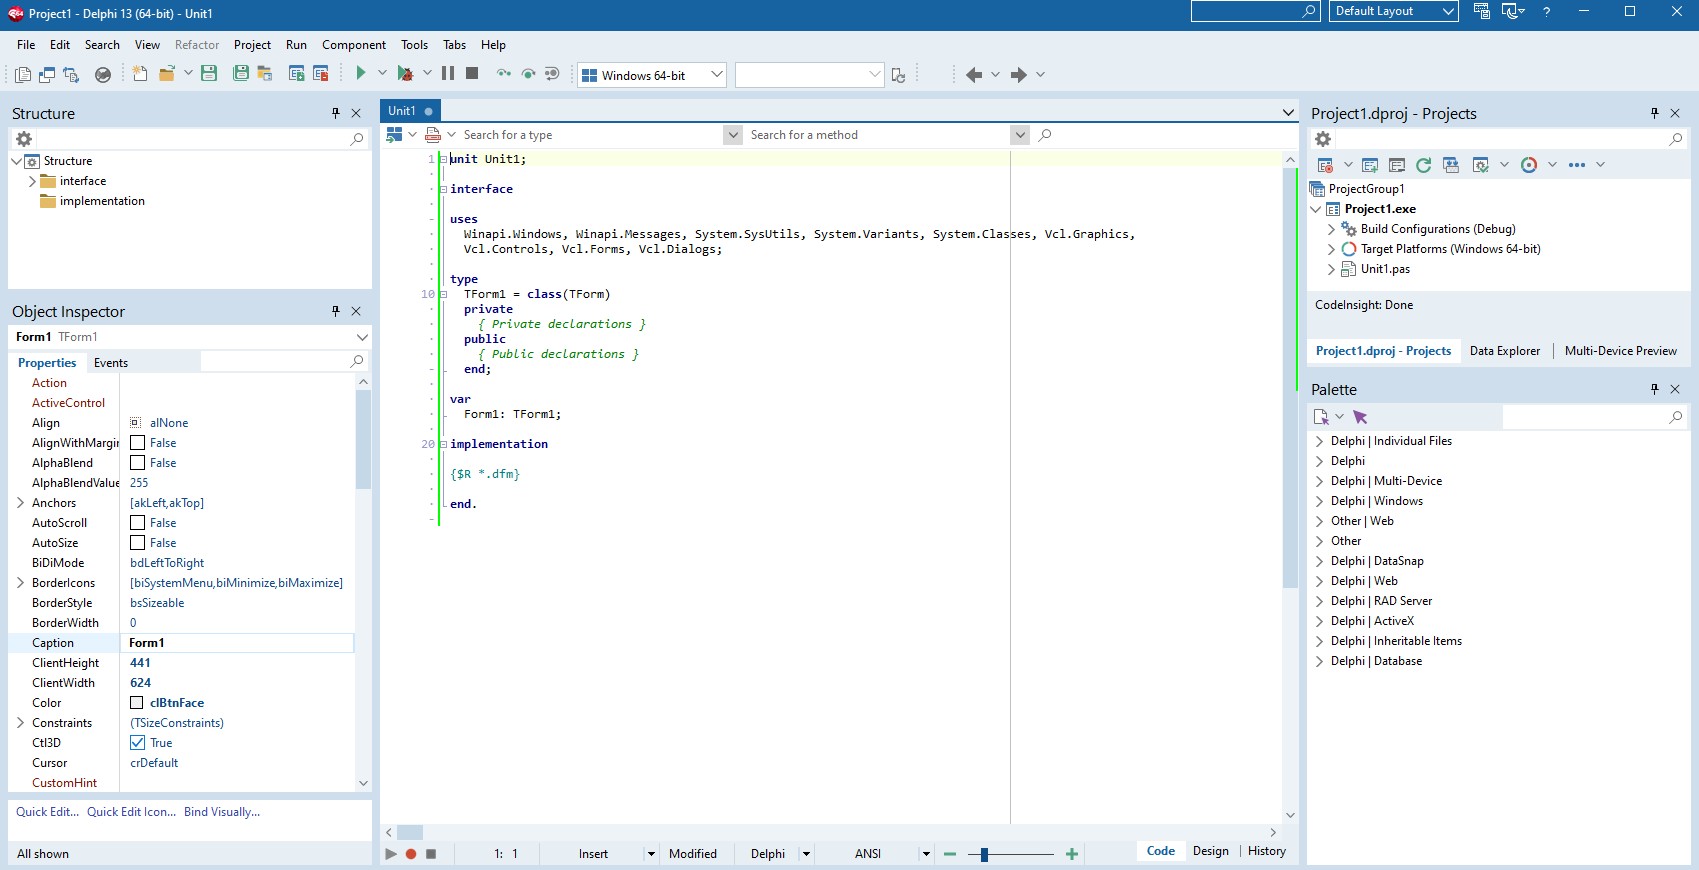Switch to the History tab
The height and width of the screenshot is (870, 1699).
1267,851
